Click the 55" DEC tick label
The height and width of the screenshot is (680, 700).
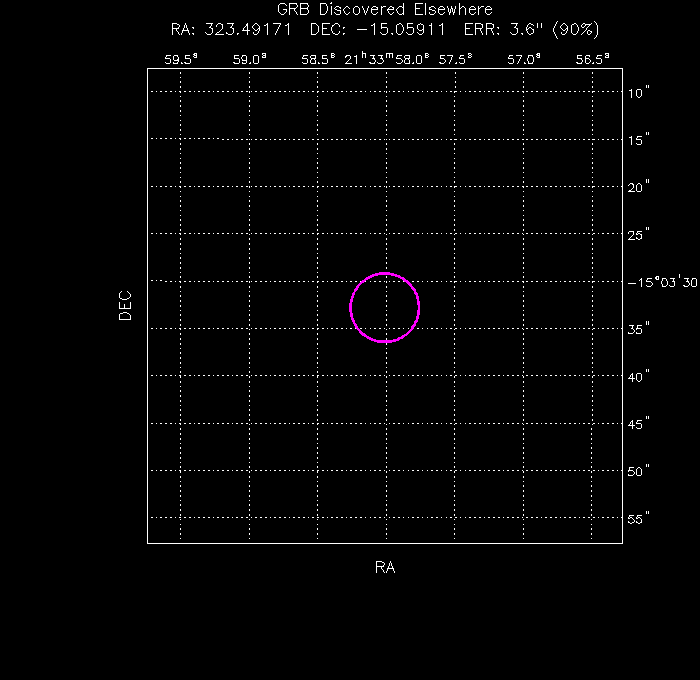[638, 519]
